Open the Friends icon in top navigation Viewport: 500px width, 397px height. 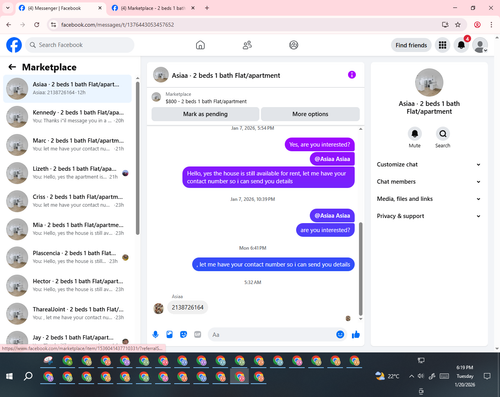[x=247, y=45]
